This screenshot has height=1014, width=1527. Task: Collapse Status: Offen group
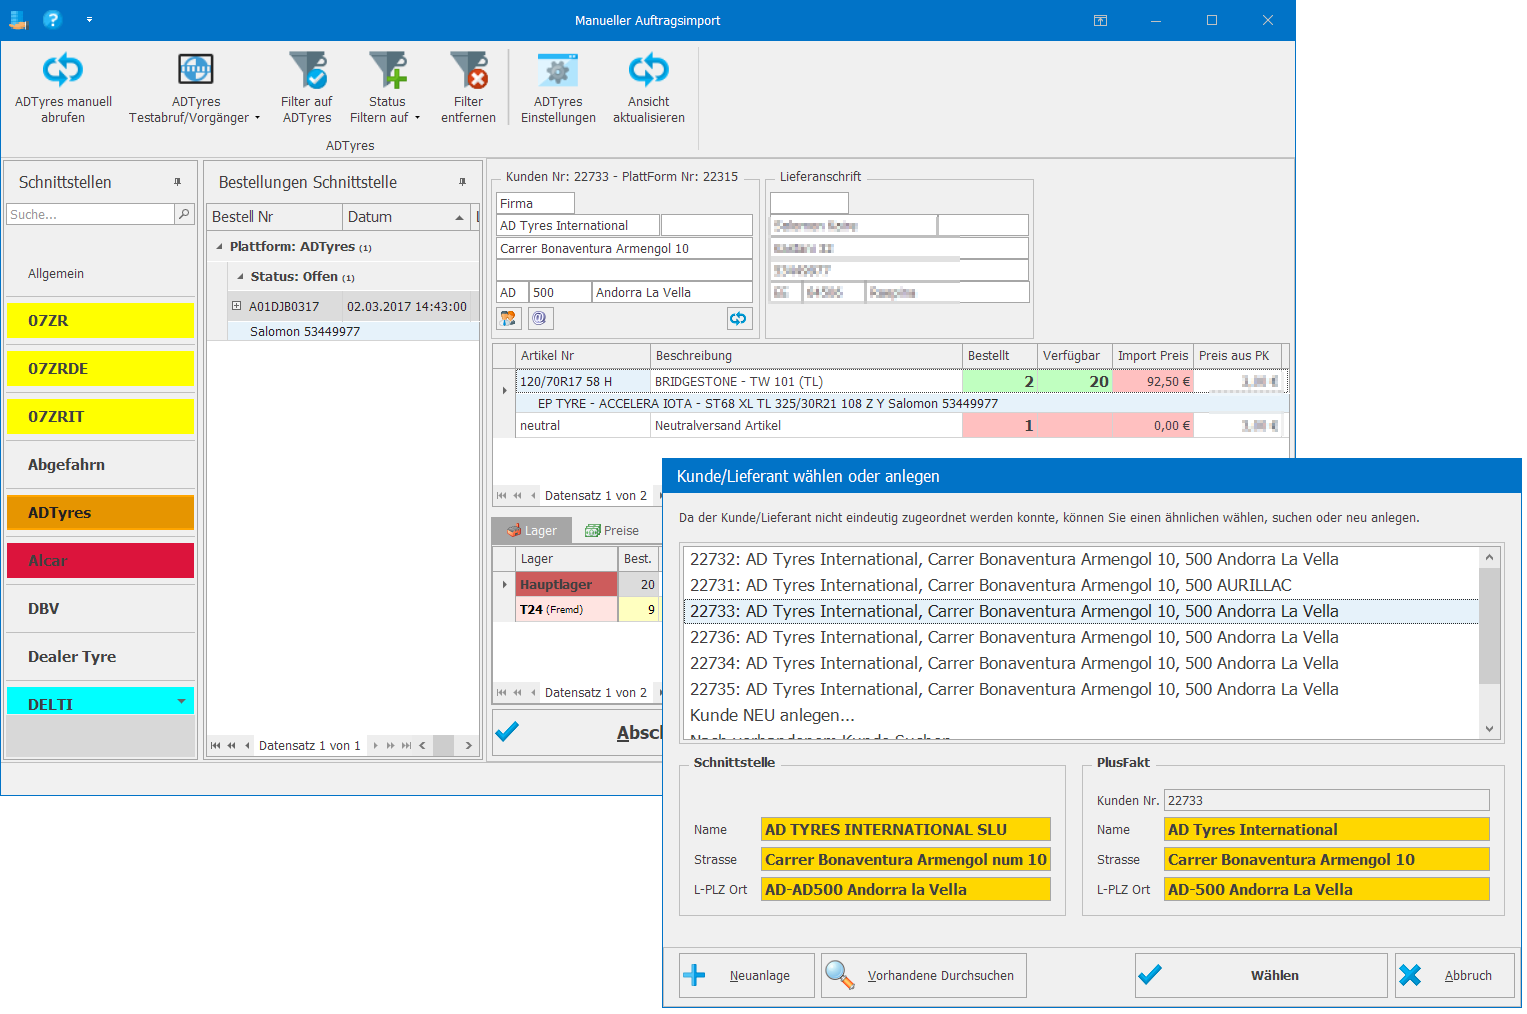click(x=240, y=277)
